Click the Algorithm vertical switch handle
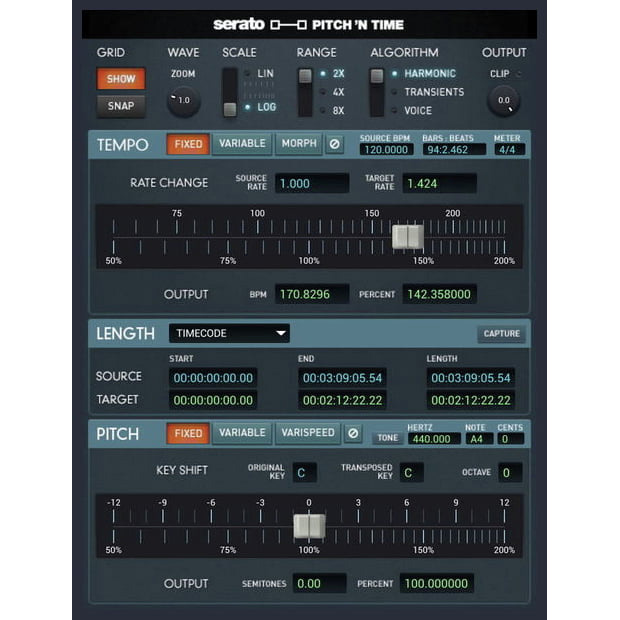The width and height of the screenshot is (620, 620). point(377,76)
